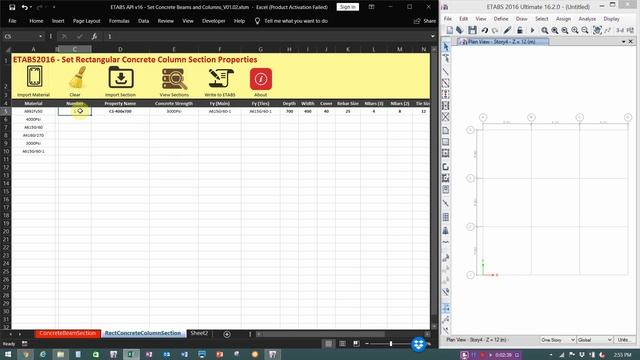Select material cell A992Fy50

coord(33,111)
